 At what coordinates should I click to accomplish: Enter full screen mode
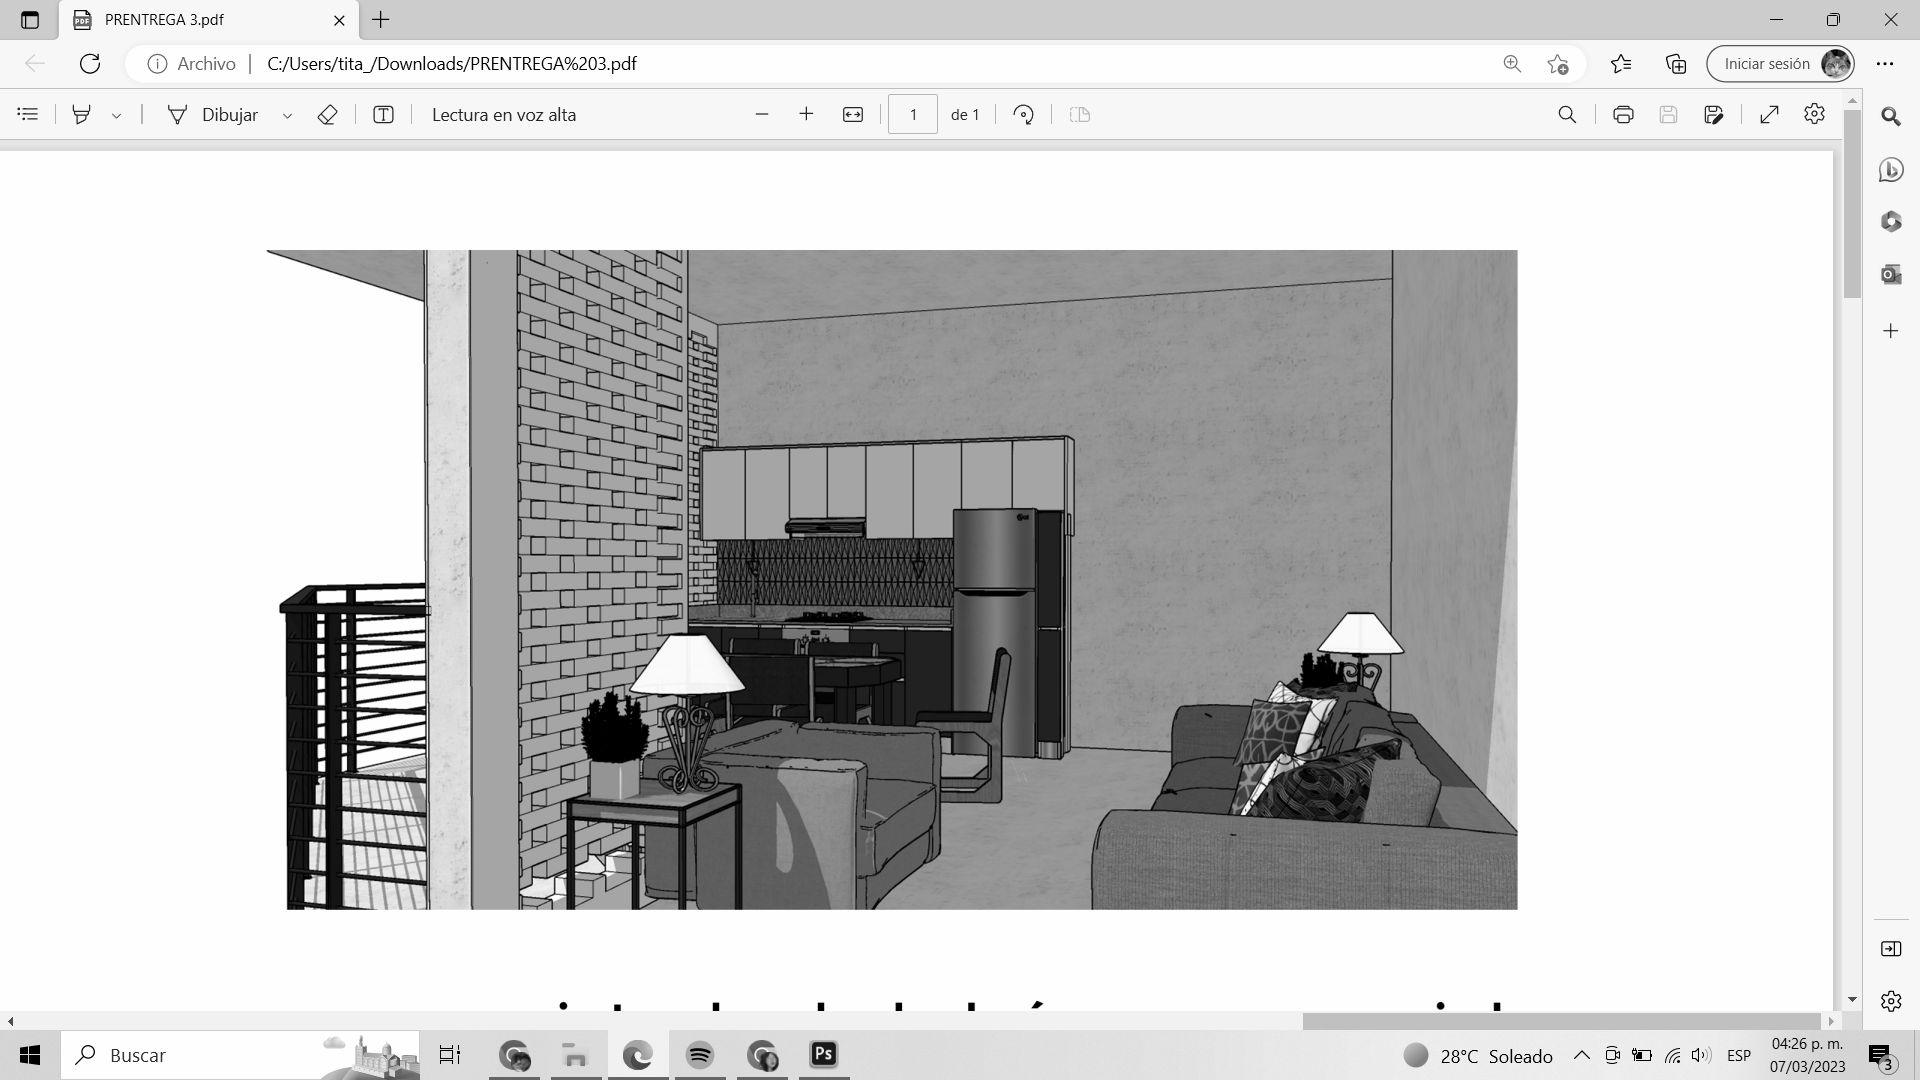tap(1769, 115)
